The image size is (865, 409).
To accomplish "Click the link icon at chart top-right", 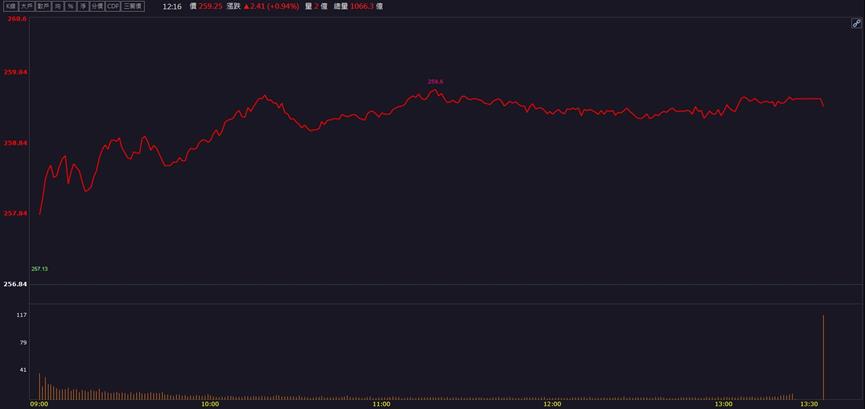I will coord(856,23).
